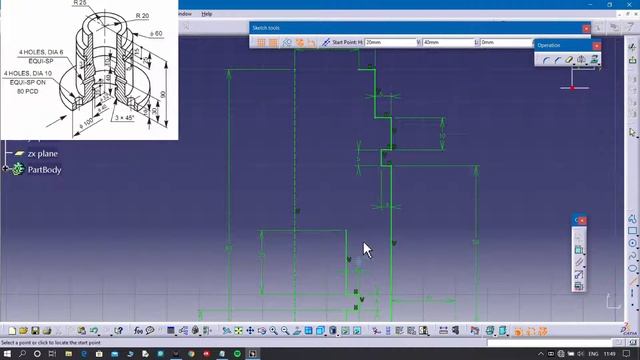
Task: Open the Formula f(x) tool
Action: pos(138,331)
